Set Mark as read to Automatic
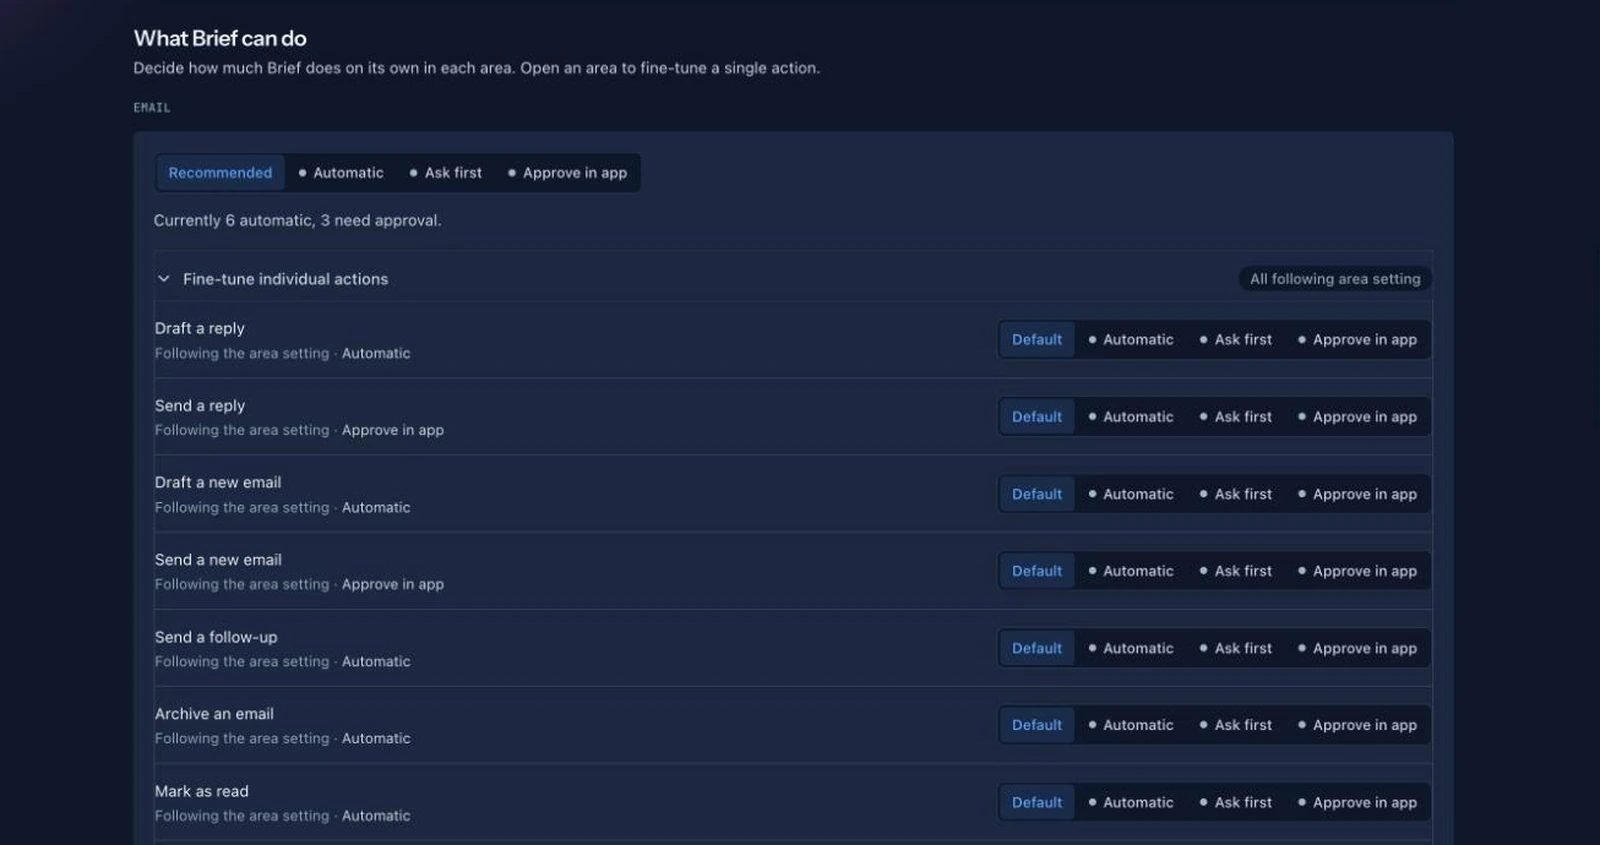 (1131, 802)
